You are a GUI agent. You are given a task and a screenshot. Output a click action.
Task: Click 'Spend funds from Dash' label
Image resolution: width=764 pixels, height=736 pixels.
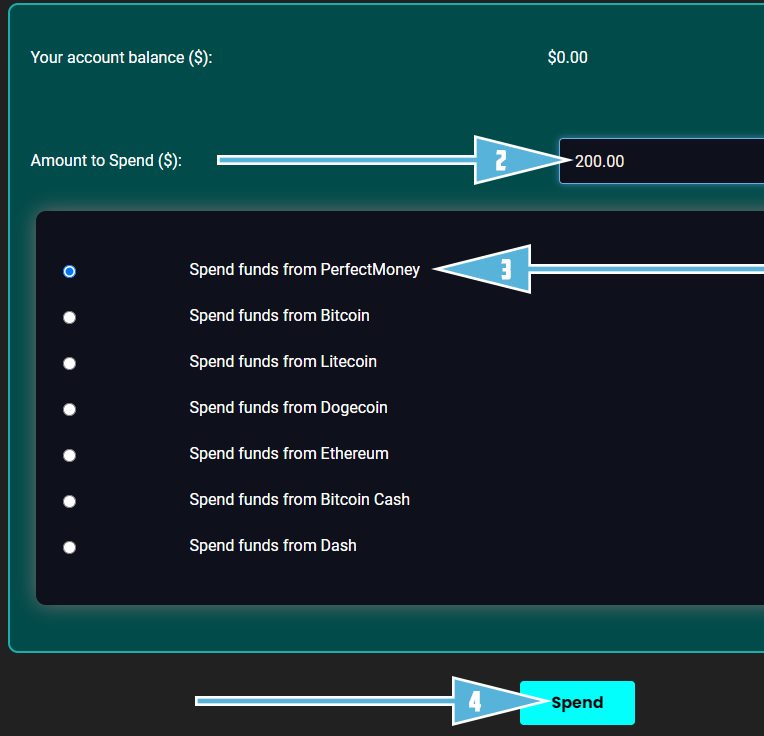click(x=273, y=546)
